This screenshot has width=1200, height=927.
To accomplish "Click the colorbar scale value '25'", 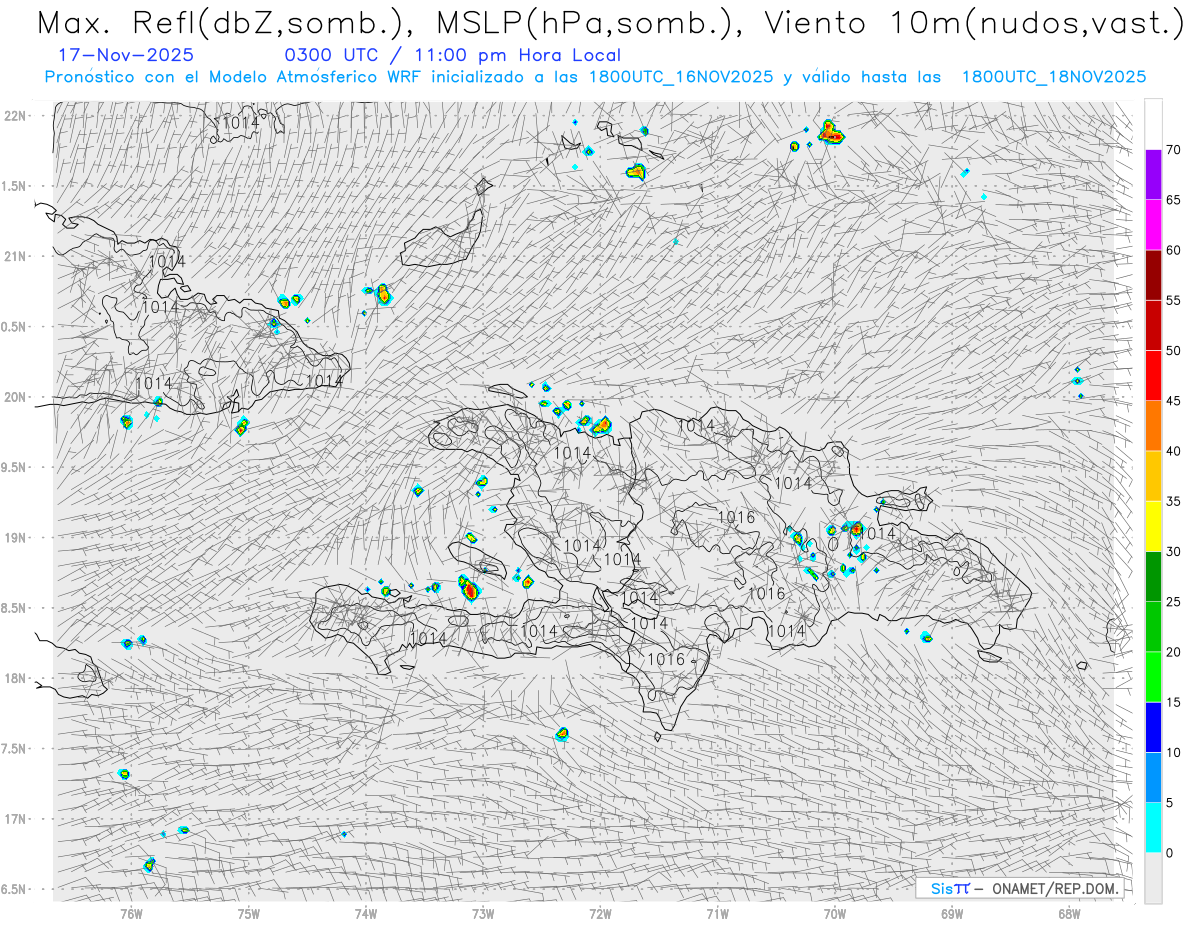I will point(1173,602).
